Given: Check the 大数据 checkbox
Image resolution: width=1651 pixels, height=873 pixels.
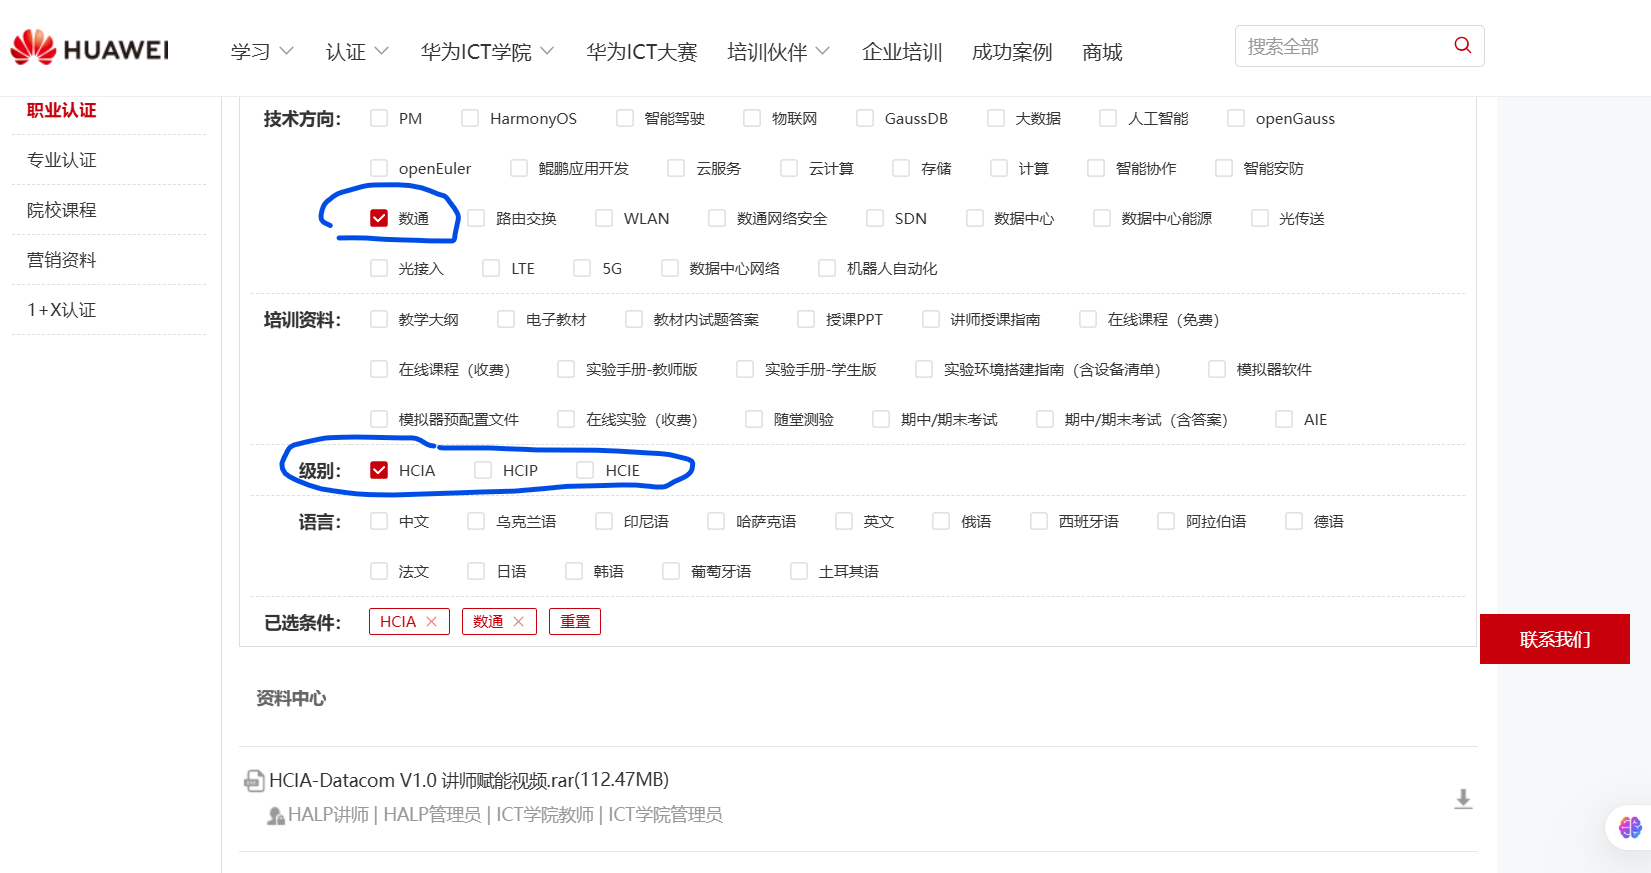Looking at the screenshot, I should (996, 118).
